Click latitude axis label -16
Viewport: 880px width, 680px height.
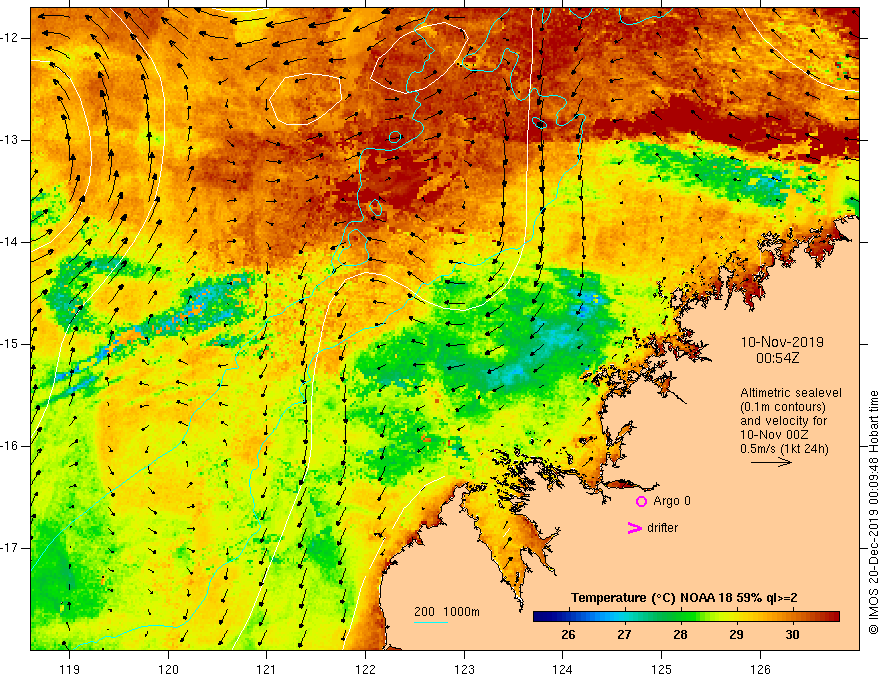coord(10,446)
